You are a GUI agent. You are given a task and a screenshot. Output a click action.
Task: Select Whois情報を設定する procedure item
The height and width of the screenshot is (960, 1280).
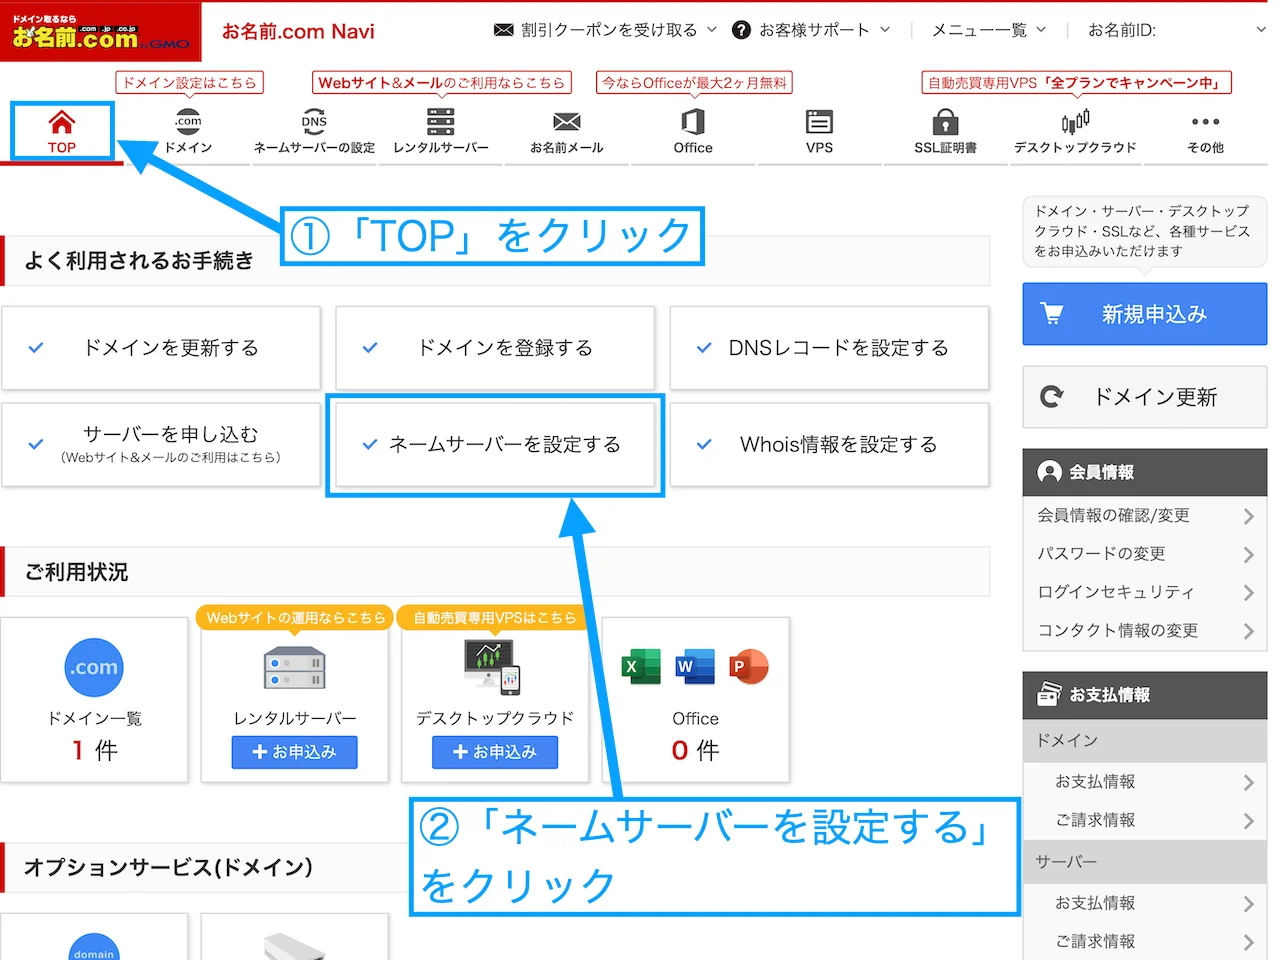point(828,445)
